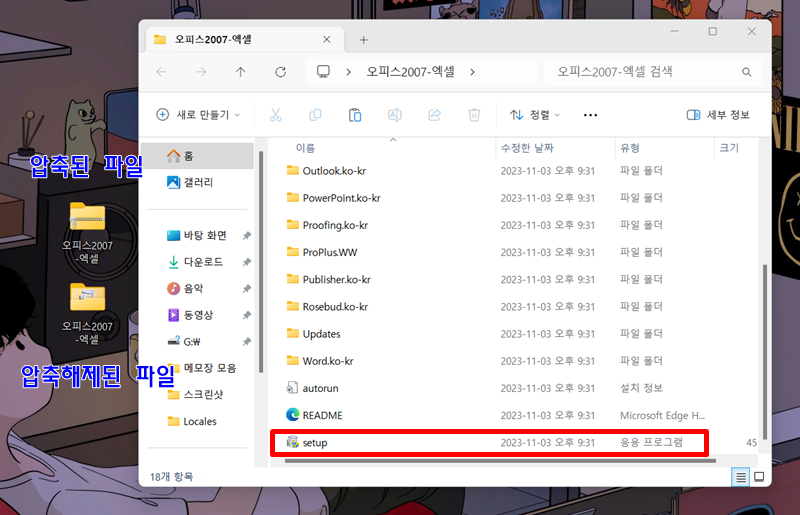Expand chevron after 오피스2007-엑셀 in address bar
The image size is (800, 515).
click(x=472, y=72)
